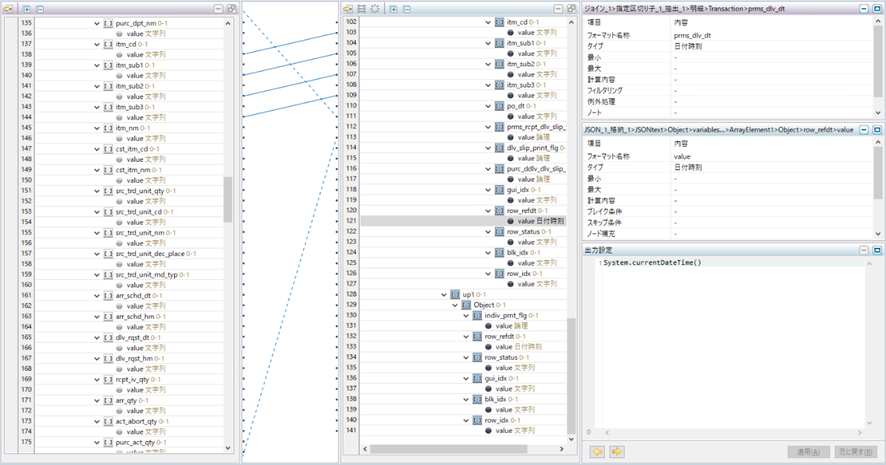Image resolution: width=886 pixels, height=465 pixels.
Task: Click the left panel vertical scrollbar thumb
Action: [228, 199]
